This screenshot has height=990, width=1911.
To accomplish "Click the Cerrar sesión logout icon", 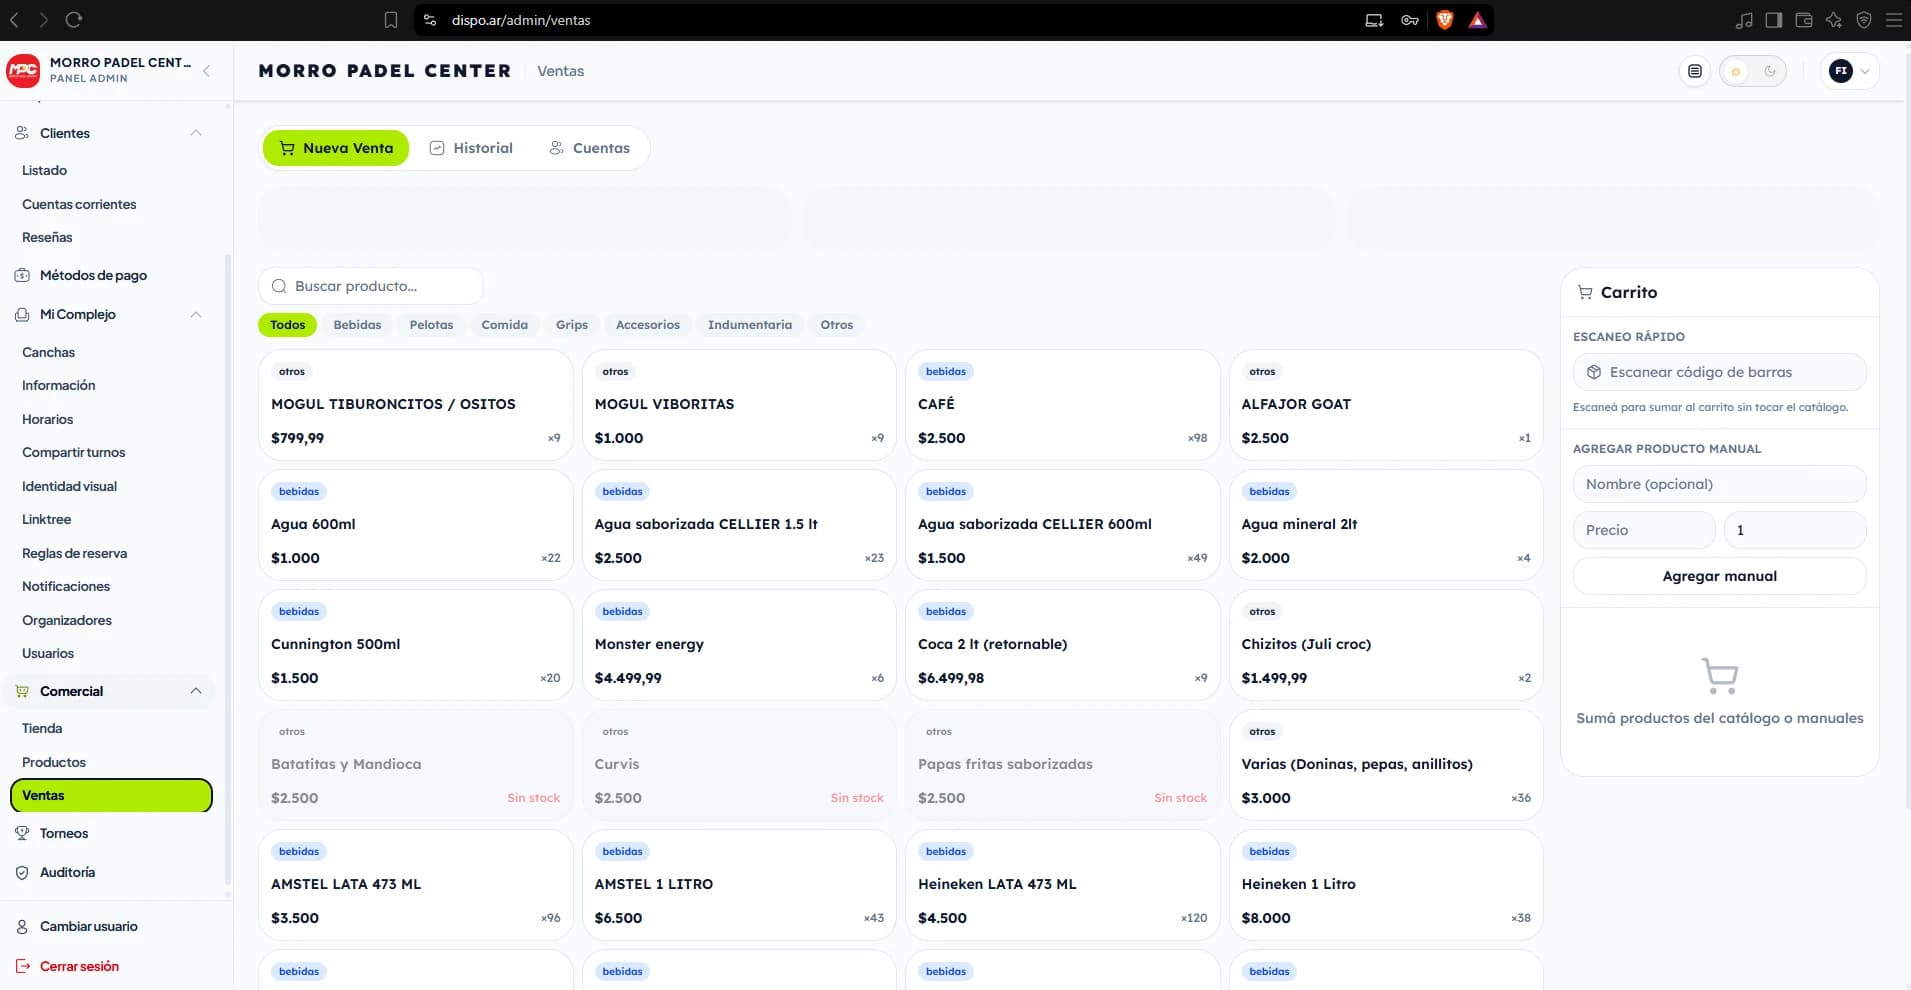I will pyautogui.click(x=22, y=966).
